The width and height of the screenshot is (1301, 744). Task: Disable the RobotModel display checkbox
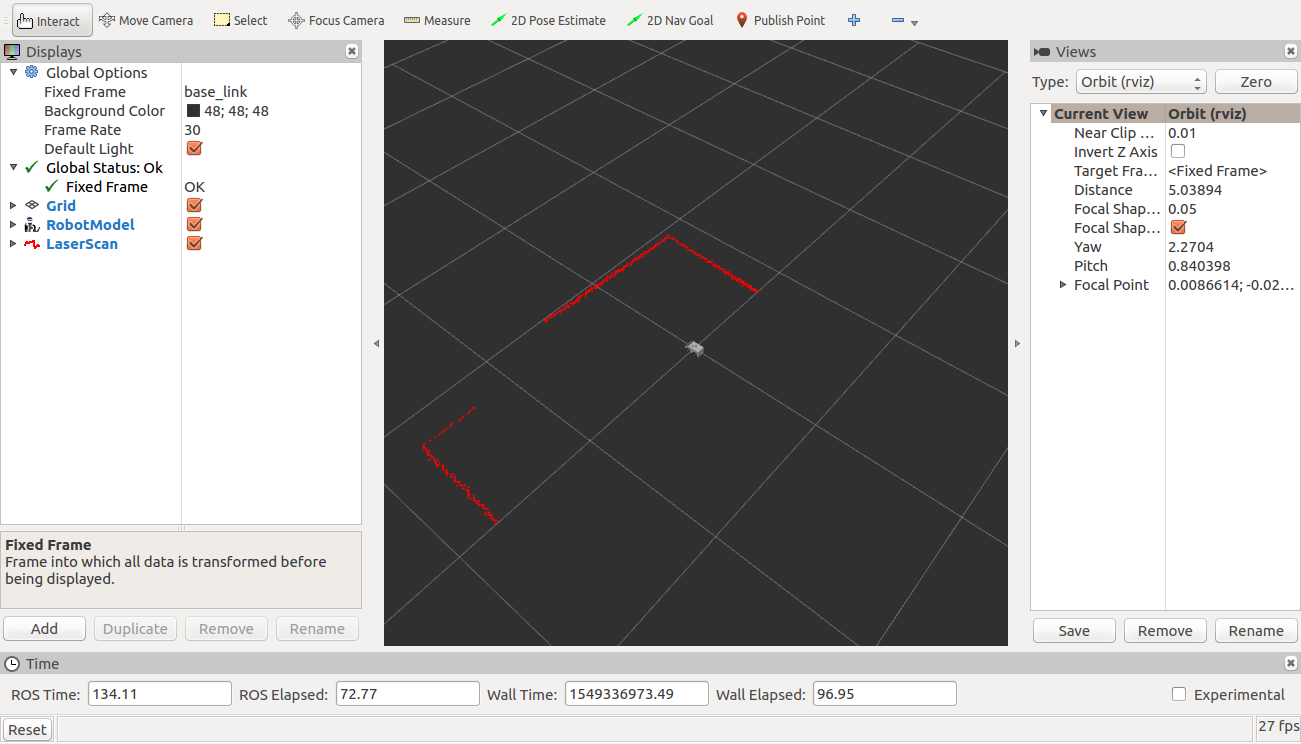pyautogui.click(x=195, y=224)
